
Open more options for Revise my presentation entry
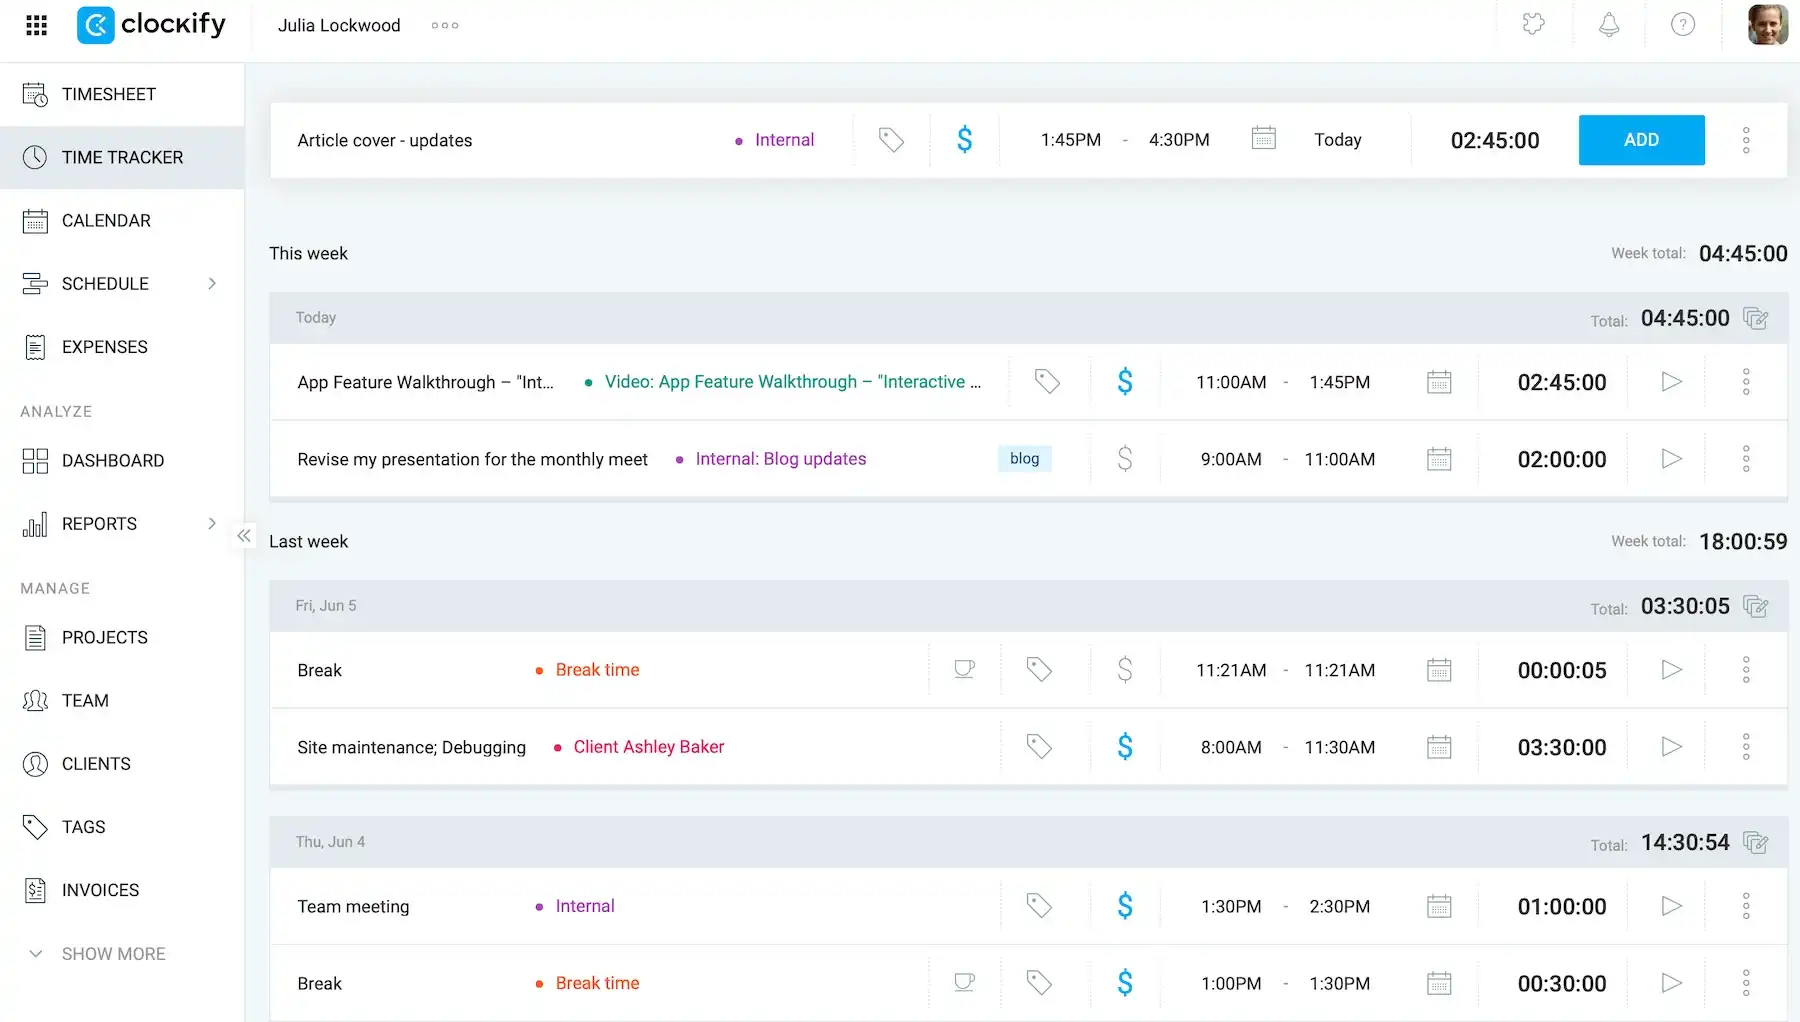[1746, 458]
